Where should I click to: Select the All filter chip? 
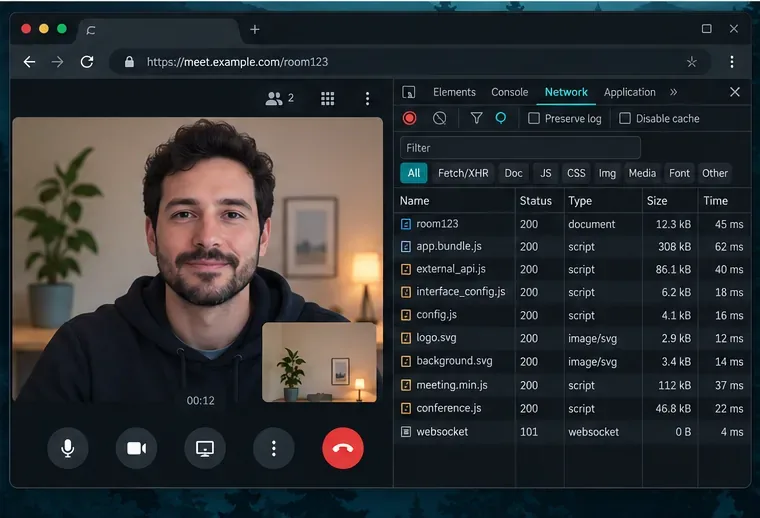(x=414, y=173)
